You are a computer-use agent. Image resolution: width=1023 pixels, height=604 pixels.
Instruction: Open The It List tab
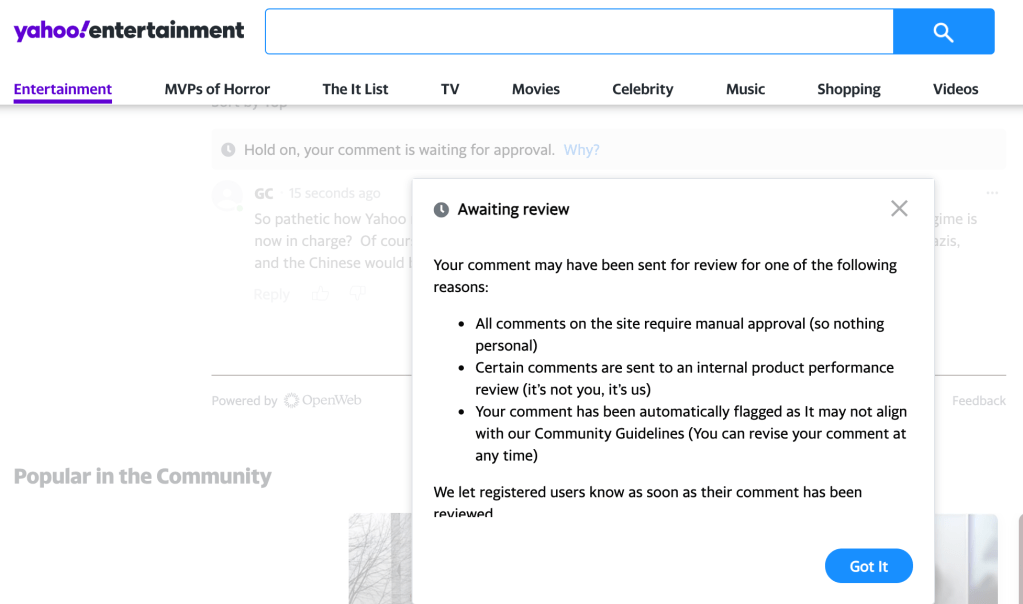[355, 89]
